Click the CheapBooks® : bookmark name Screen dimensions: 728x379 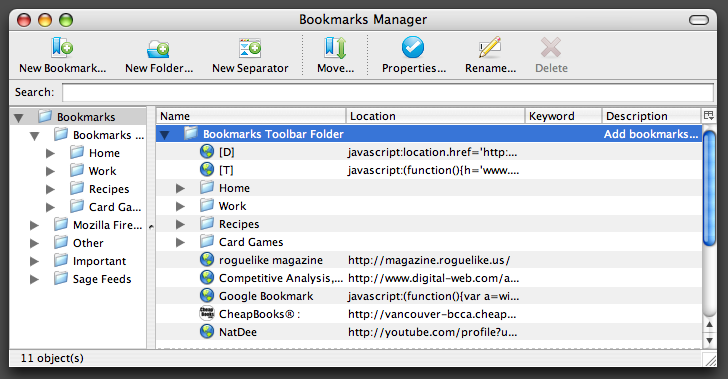click(x=260, y=314)
